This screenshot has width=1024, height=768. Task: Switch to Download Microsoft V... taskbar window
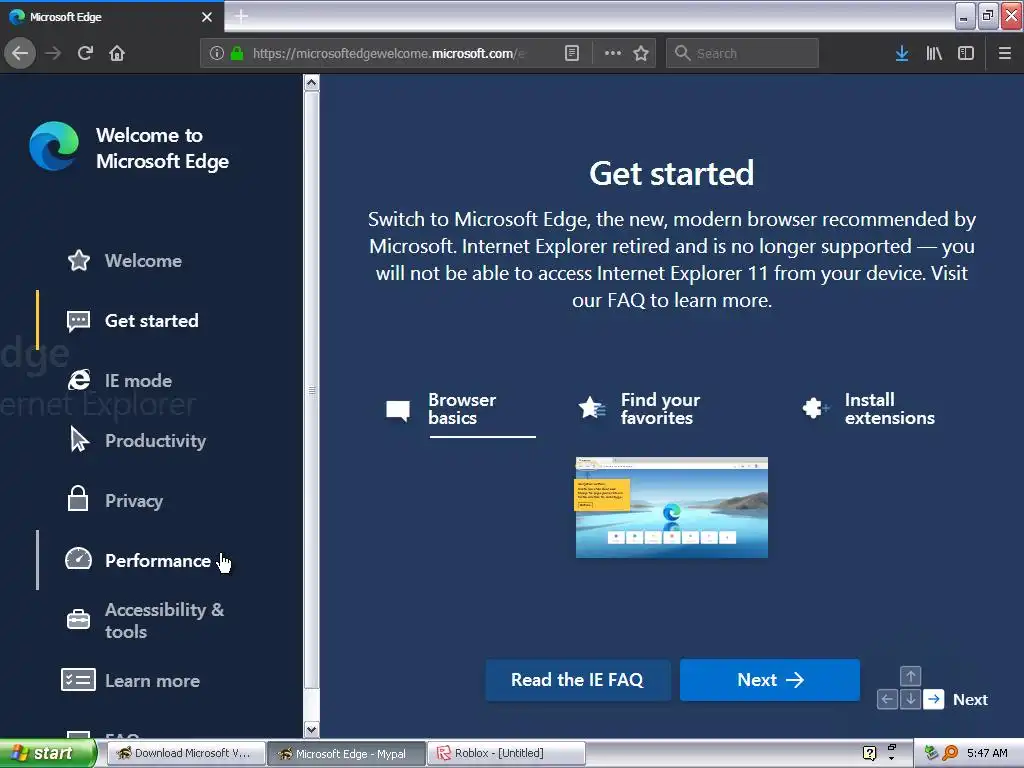point(186,754)
